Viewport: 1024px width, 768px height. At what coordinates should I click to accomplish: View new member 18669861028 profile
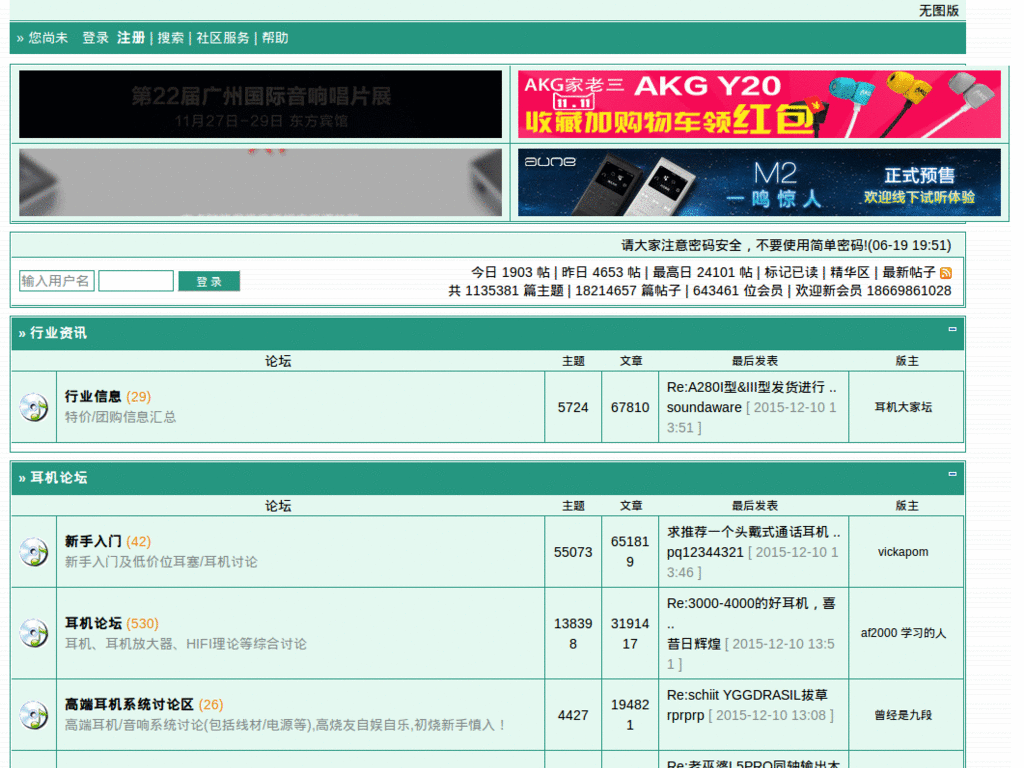coord(909,291)
